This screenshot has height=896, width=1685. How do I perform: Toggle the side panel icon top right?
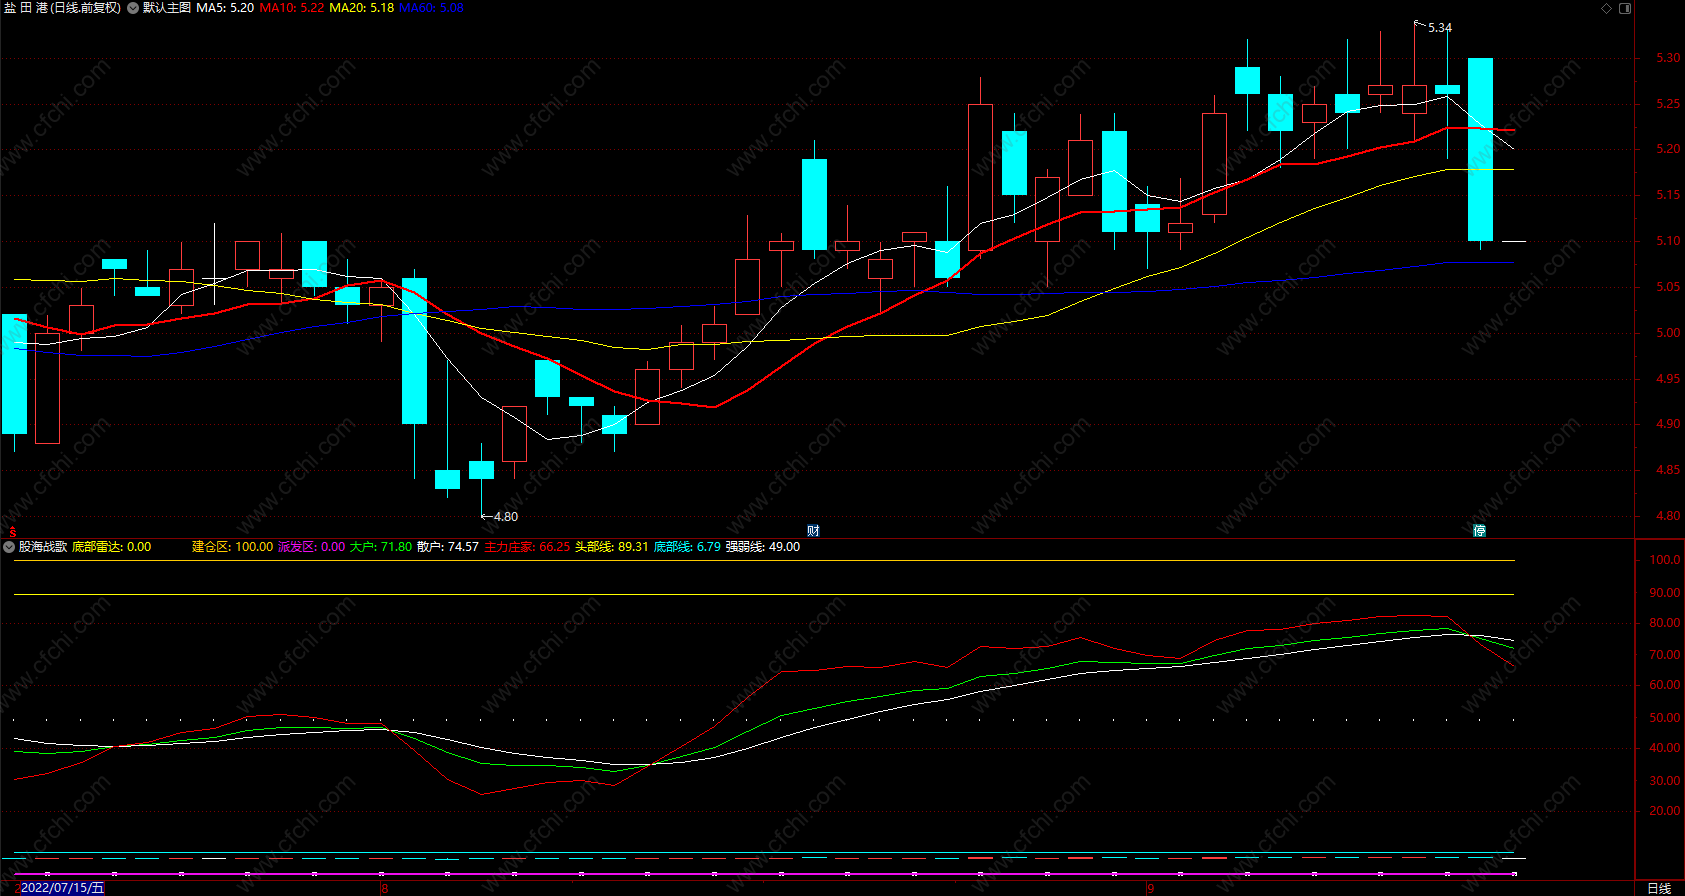click(1625, 8)
